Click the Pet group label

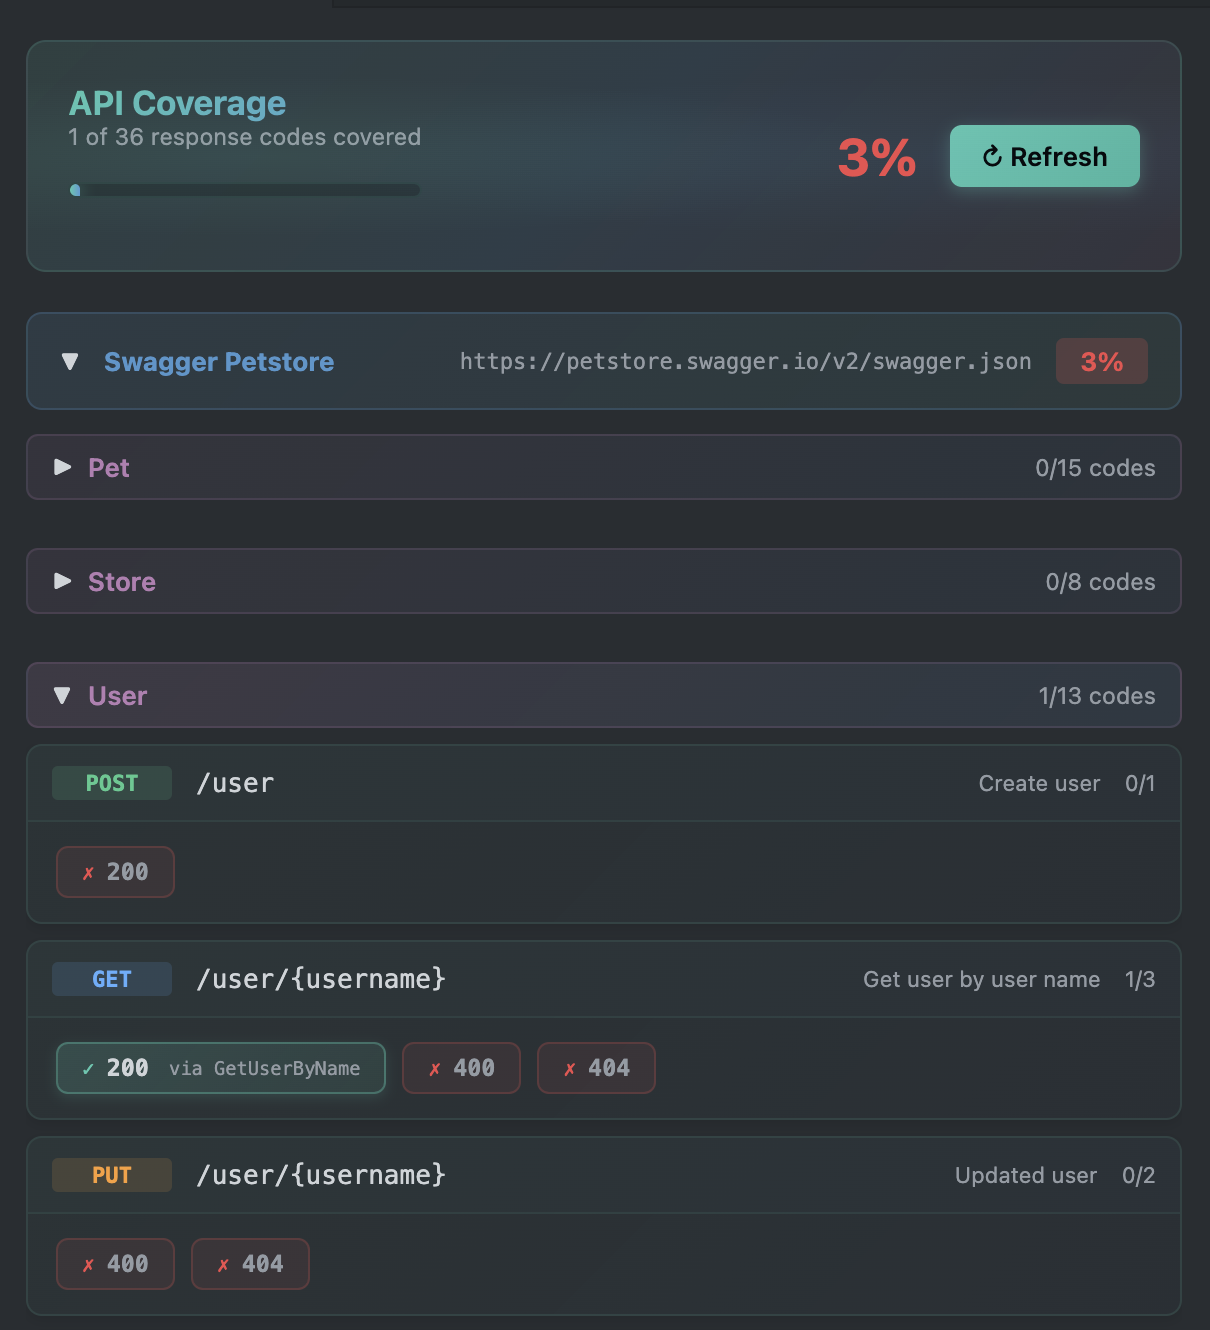[109, 468]
